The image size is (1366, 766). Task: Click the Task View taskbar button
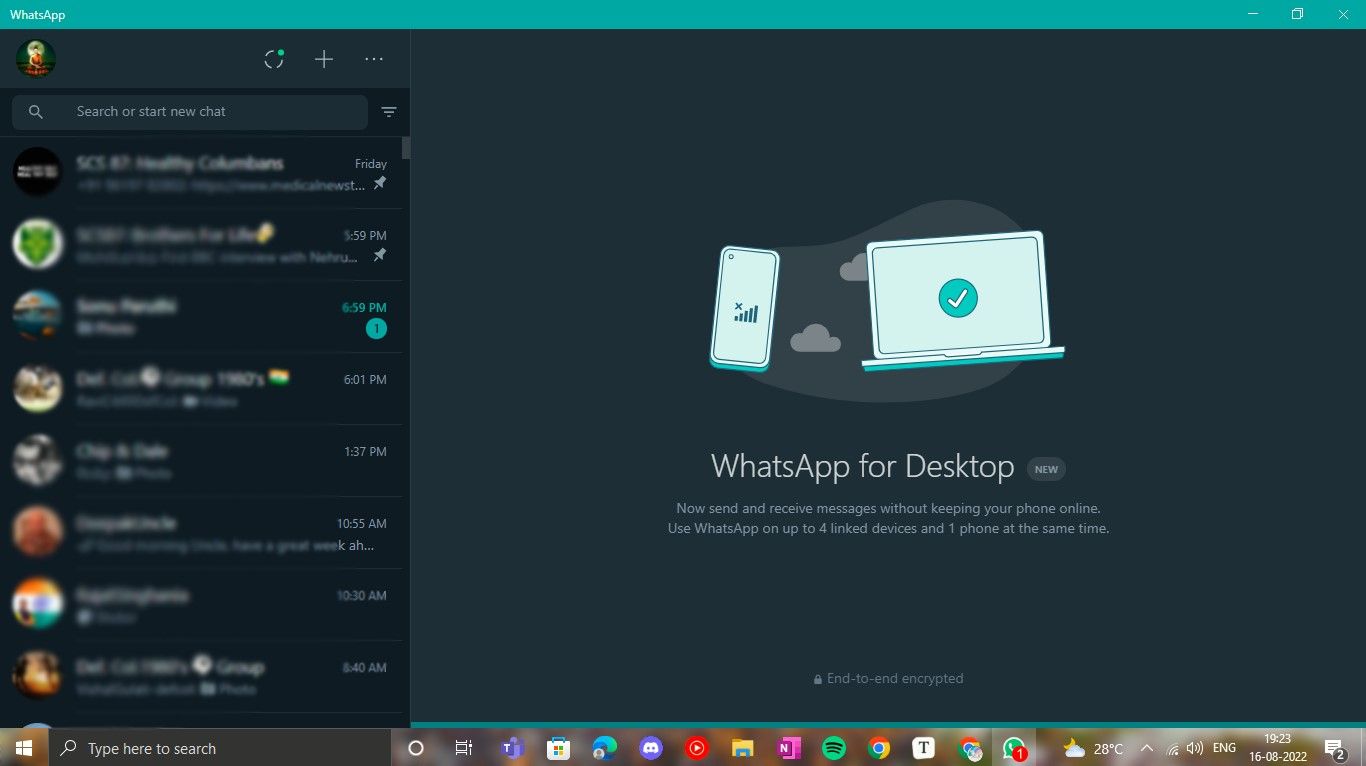point(463,748)
